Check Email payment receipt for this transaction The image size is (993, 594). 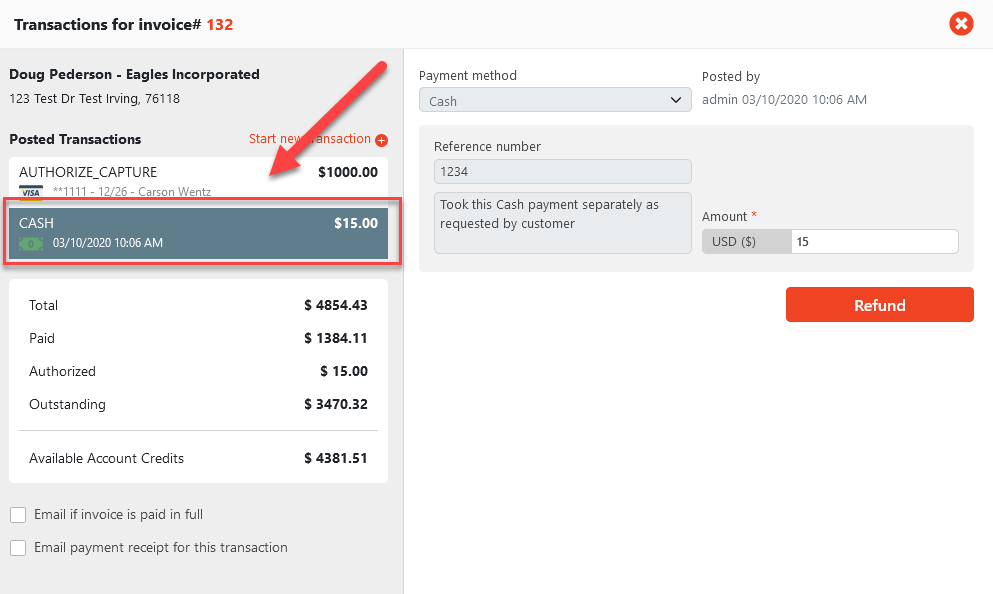(x=18, y=548)
